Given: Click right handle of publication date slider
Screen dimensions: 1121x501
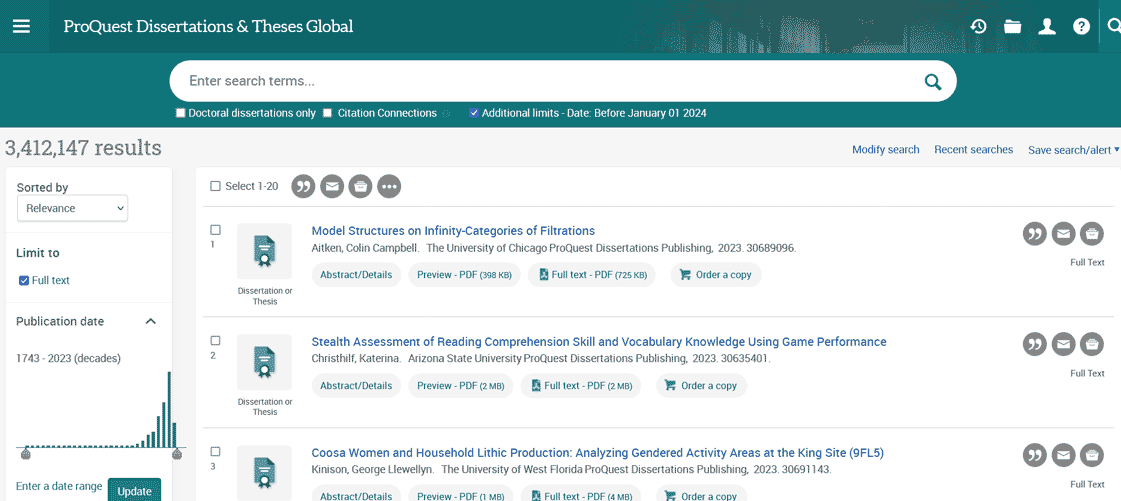Looking at the screenshot, I should [x=177, y=453].
